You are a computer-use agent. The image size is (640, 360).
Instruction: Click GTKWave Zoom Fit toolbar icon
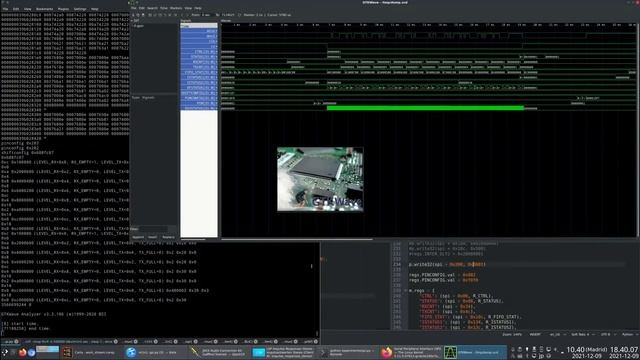[150, 15]
